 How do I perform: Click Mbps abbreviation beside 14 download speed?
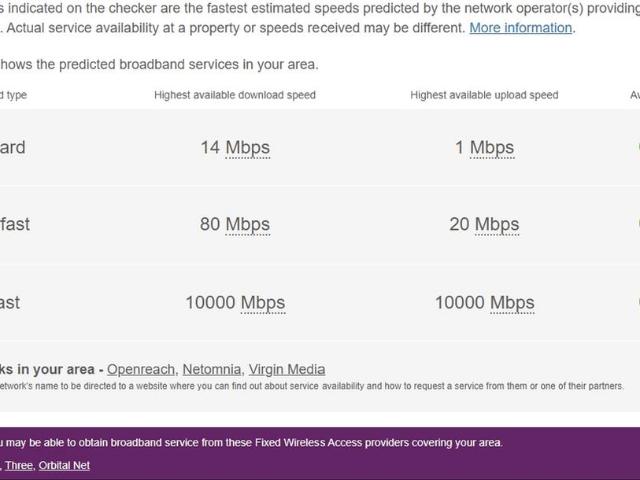[x=247, y=148]
